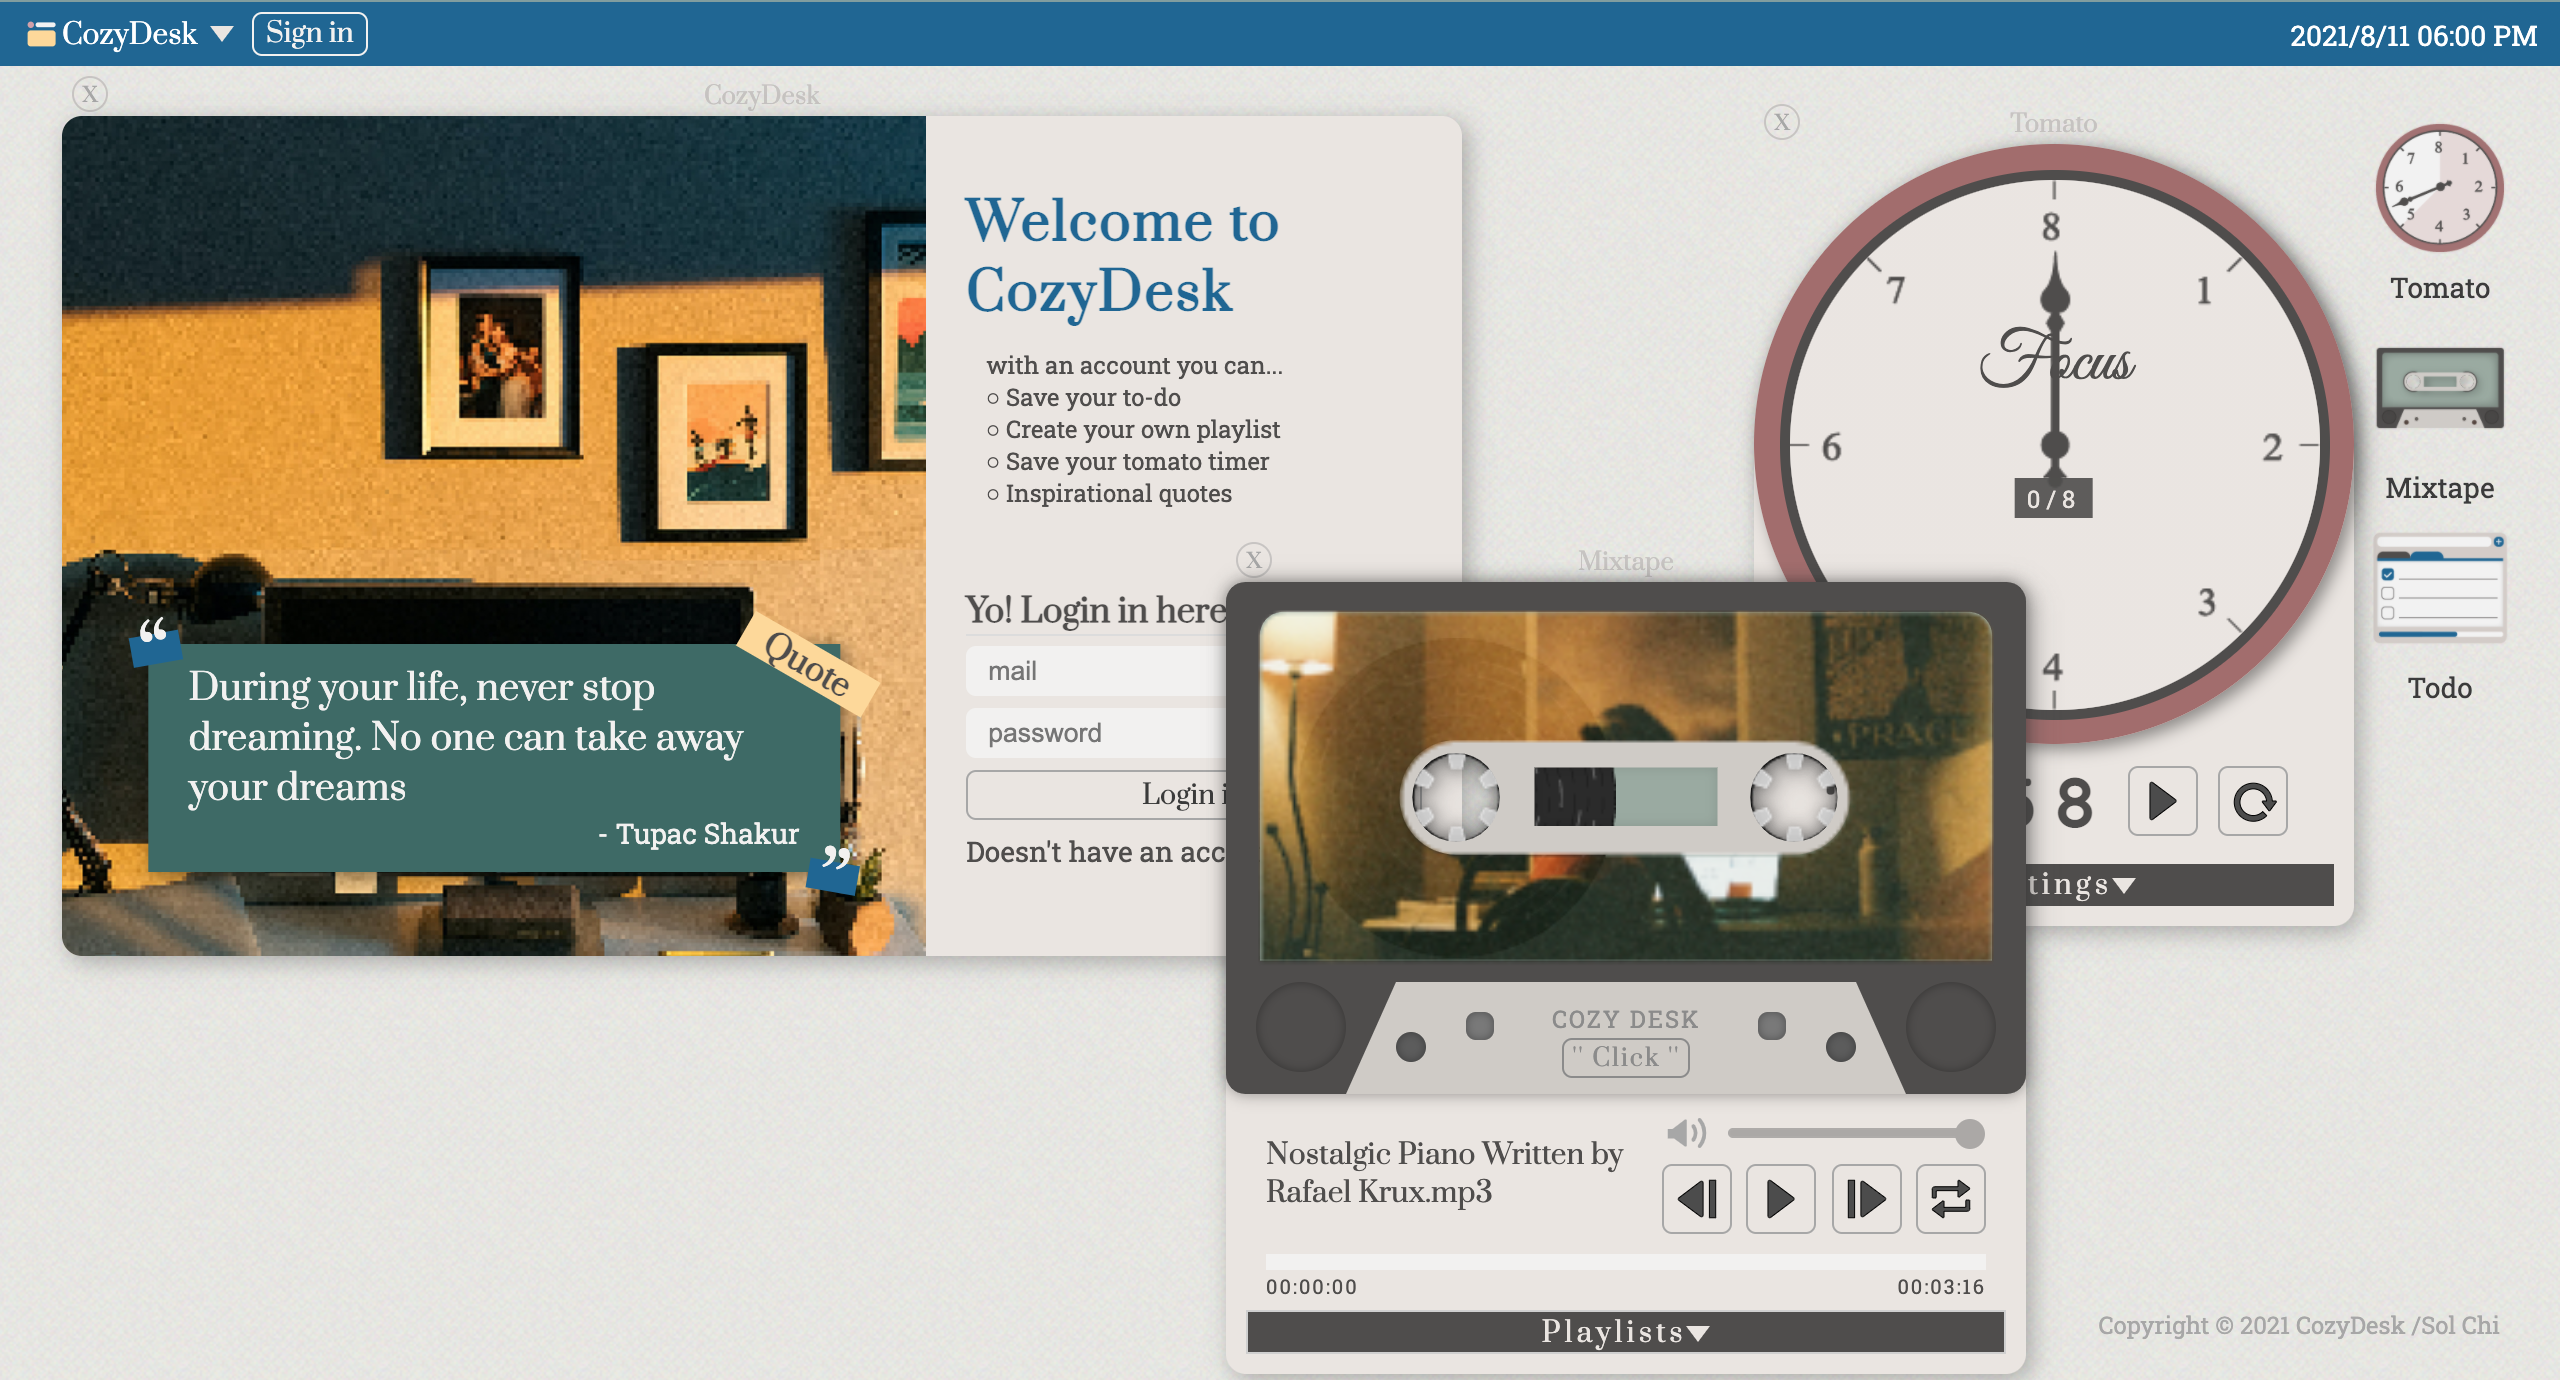This screenshot has width=2560, height=1380.
Task: Click "Create your own playlist" item
Action: (1142, 429)
